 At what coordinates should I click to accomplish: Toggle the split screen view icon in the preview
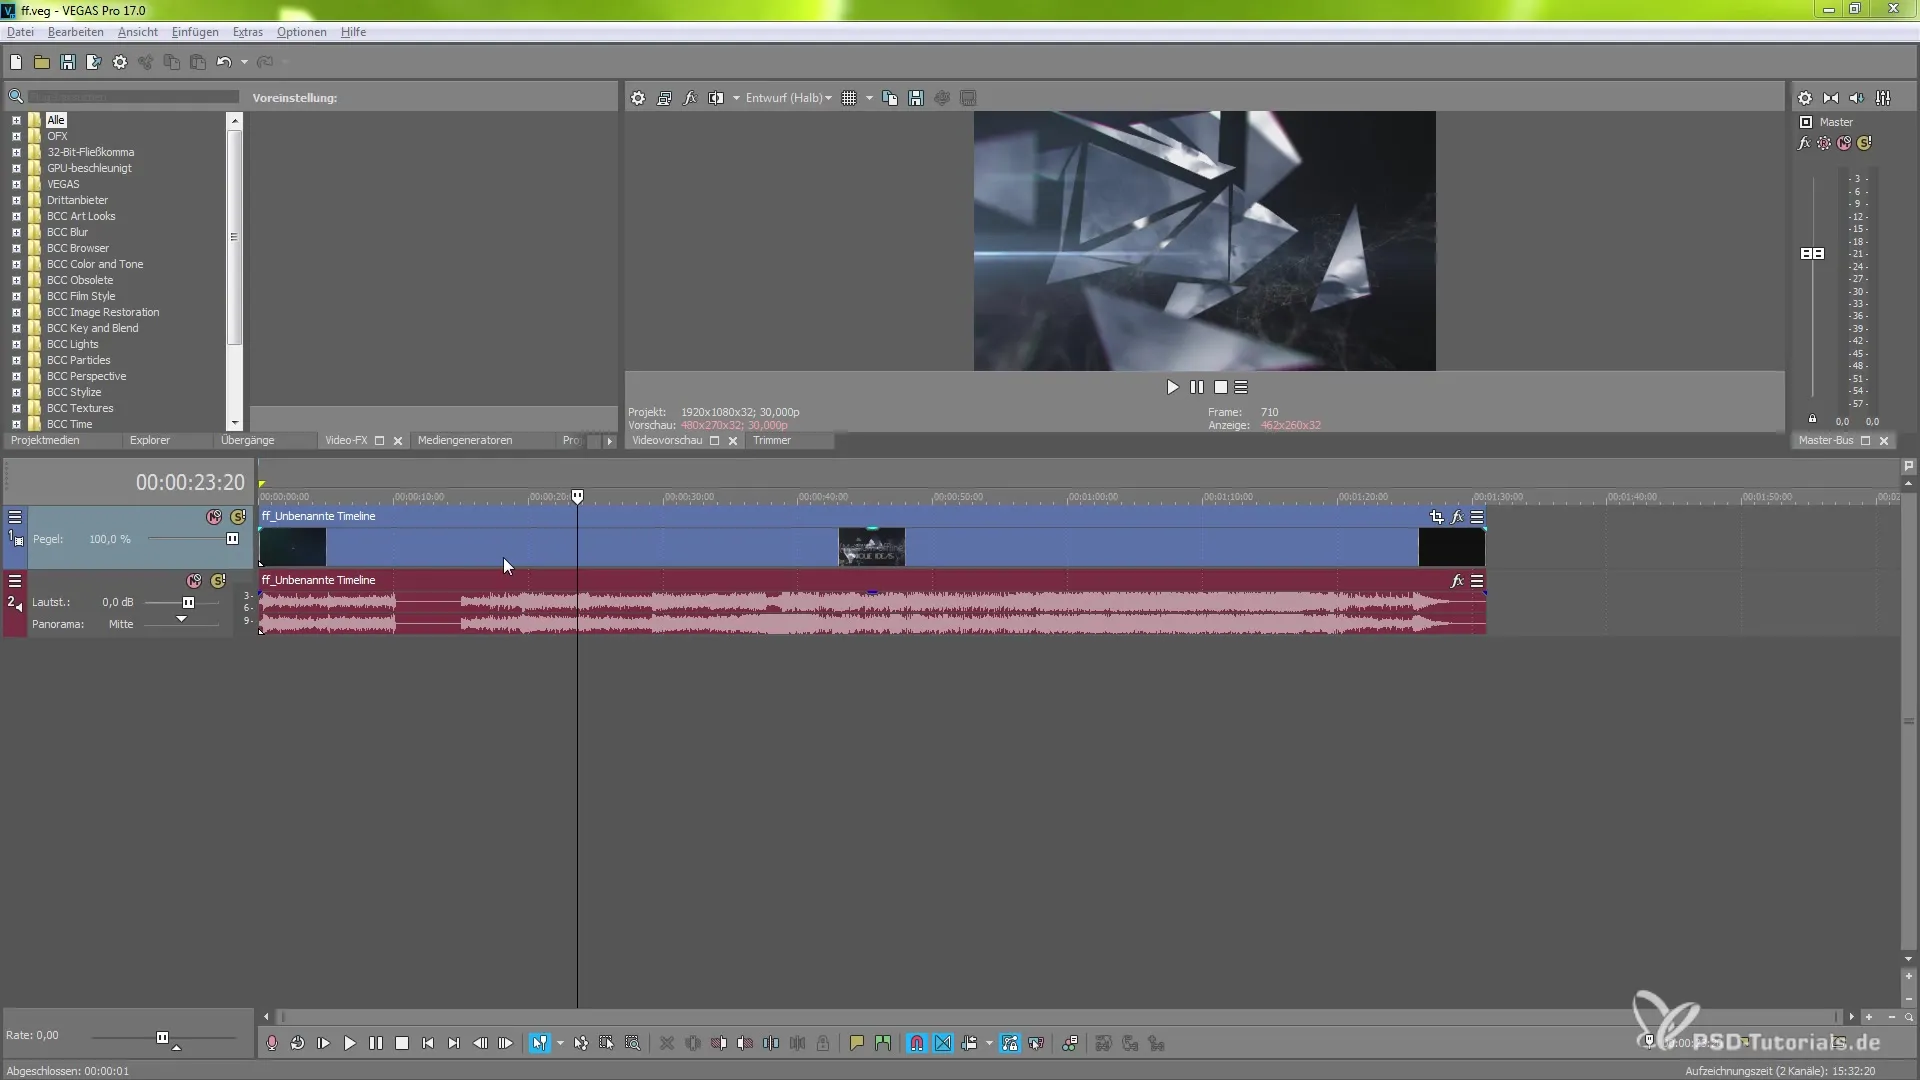pos(716,98)
